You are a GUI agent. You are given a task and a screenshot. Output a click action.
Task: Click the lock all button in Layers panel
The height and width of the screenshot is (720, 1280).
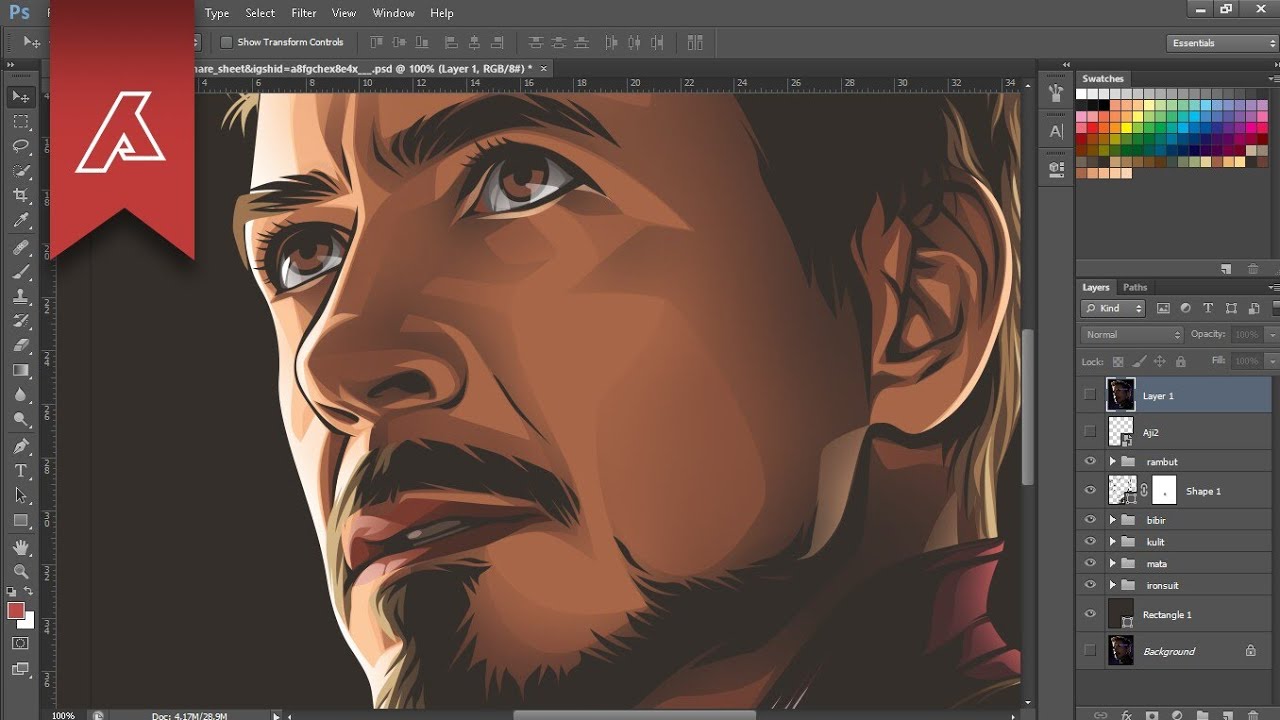(x=1181, y=362)
